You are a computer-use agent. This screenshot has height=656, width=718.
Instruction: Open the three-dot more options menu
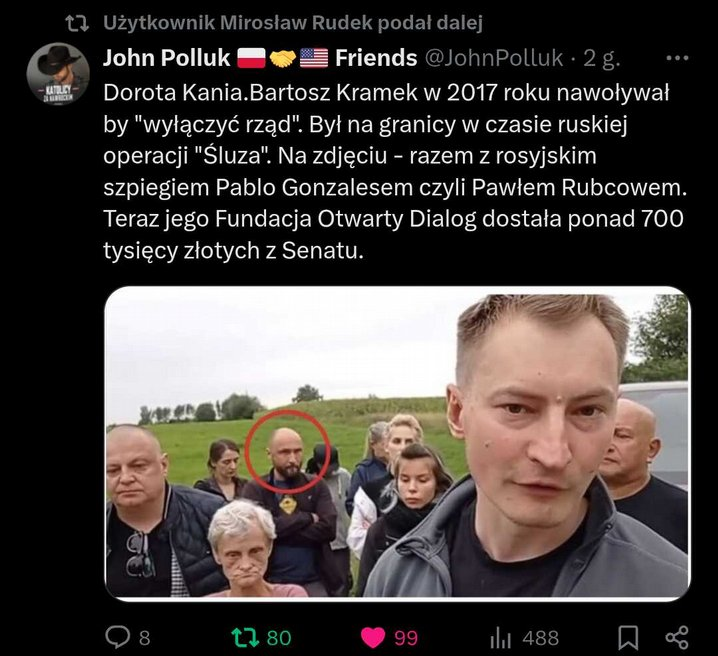677,58
